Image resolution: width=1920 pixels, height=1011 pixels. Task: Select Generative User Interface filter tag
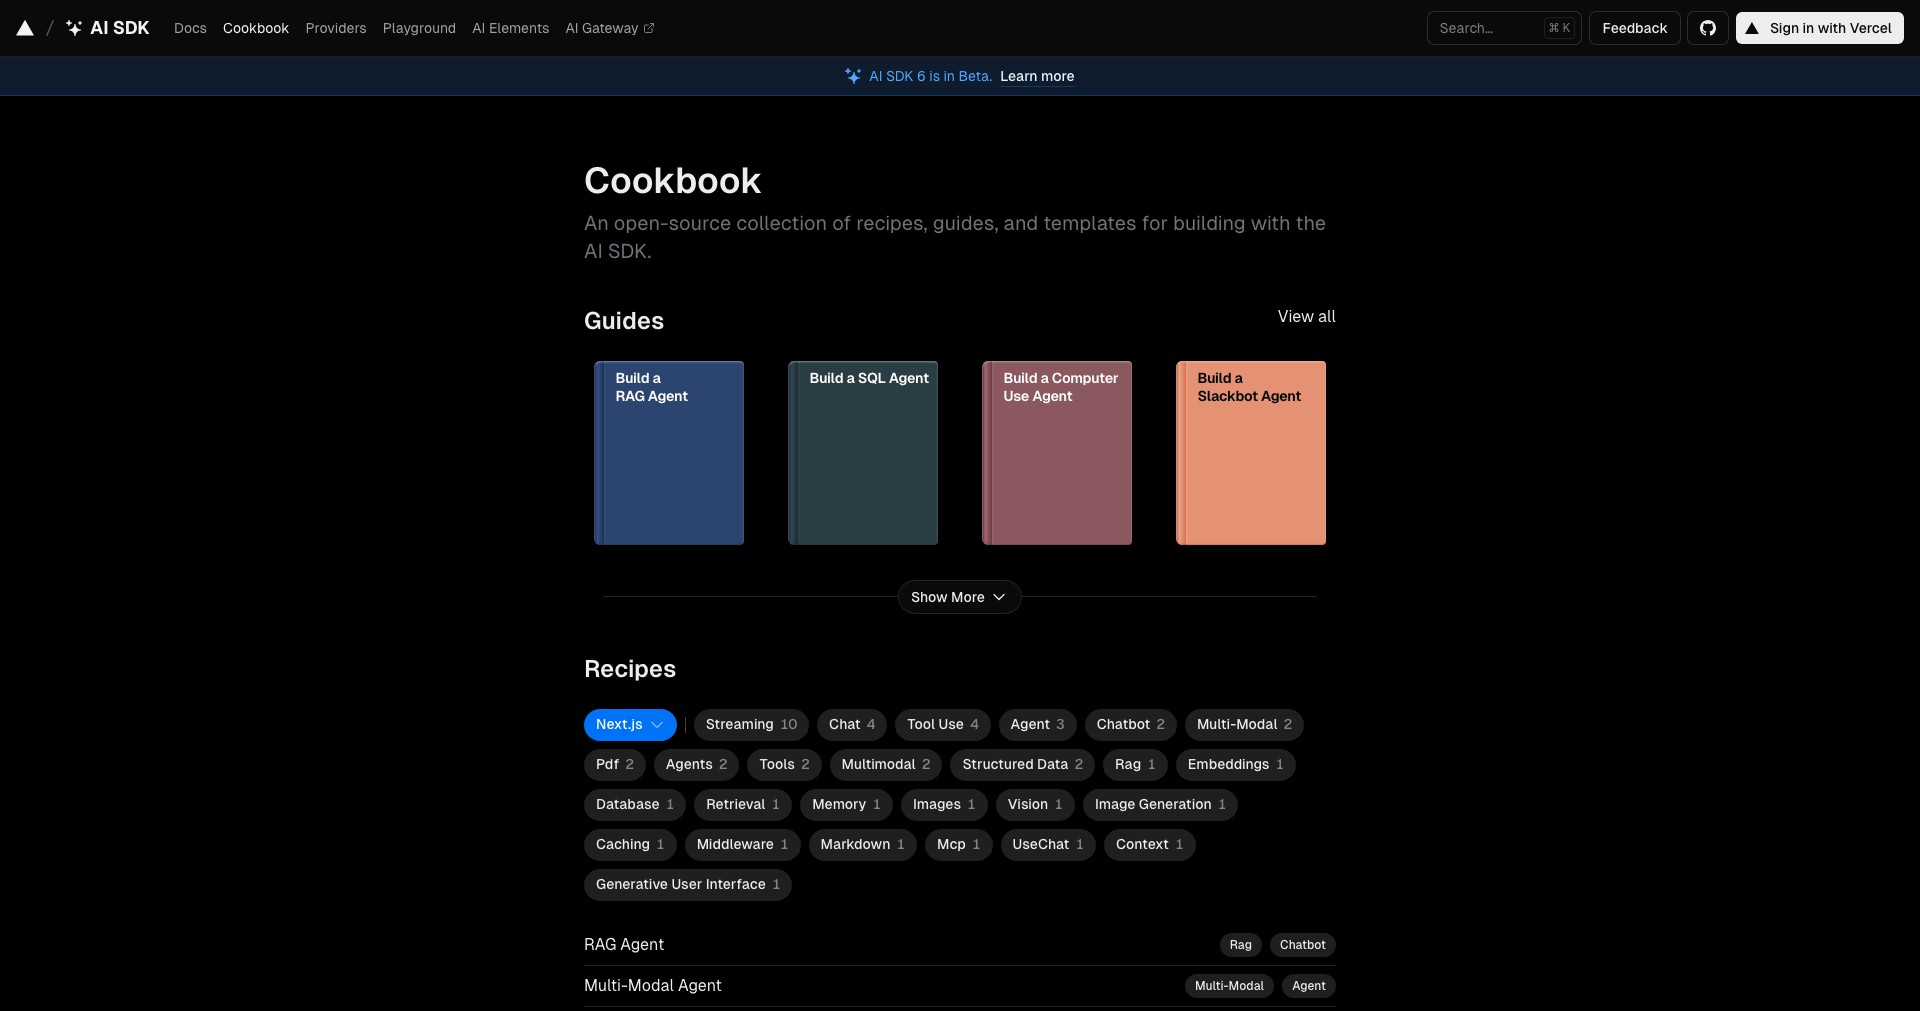(688, 885)
